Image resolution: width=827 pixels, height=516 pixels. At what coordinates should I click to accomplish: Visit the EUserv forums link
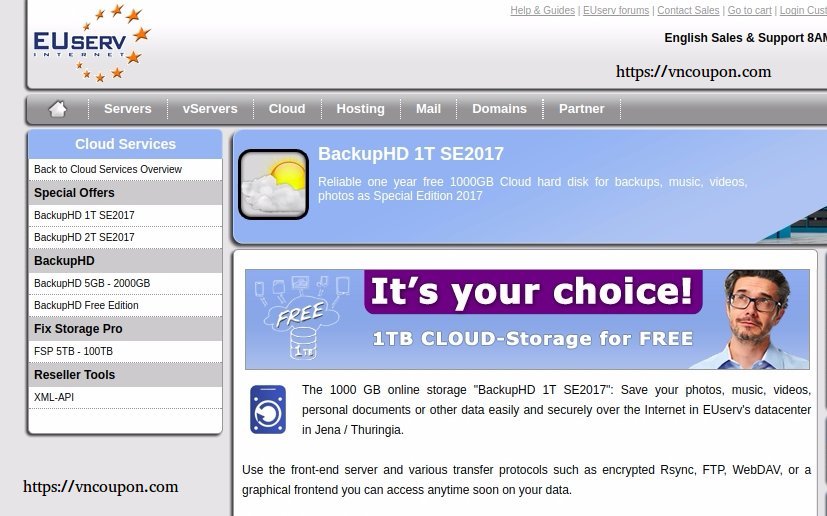(x=616, y=10)
